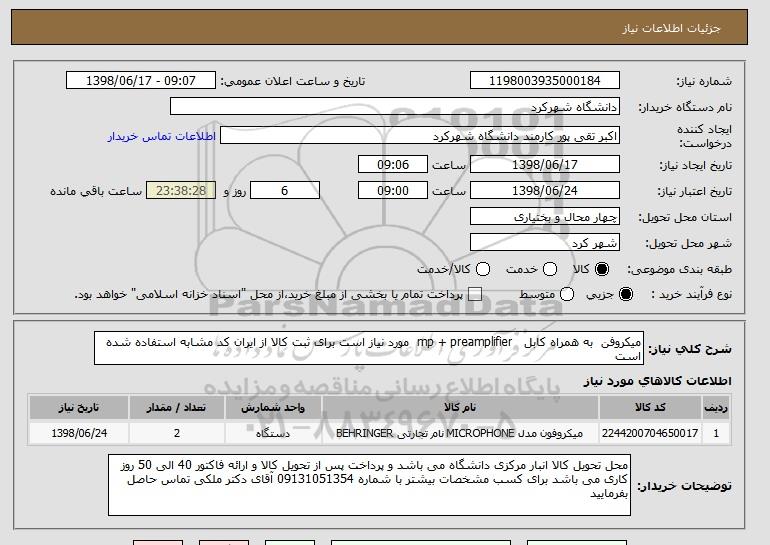Click the ردیف column header
The height and width of the screenshot is (545, 770).
click(x=716, y=408)
